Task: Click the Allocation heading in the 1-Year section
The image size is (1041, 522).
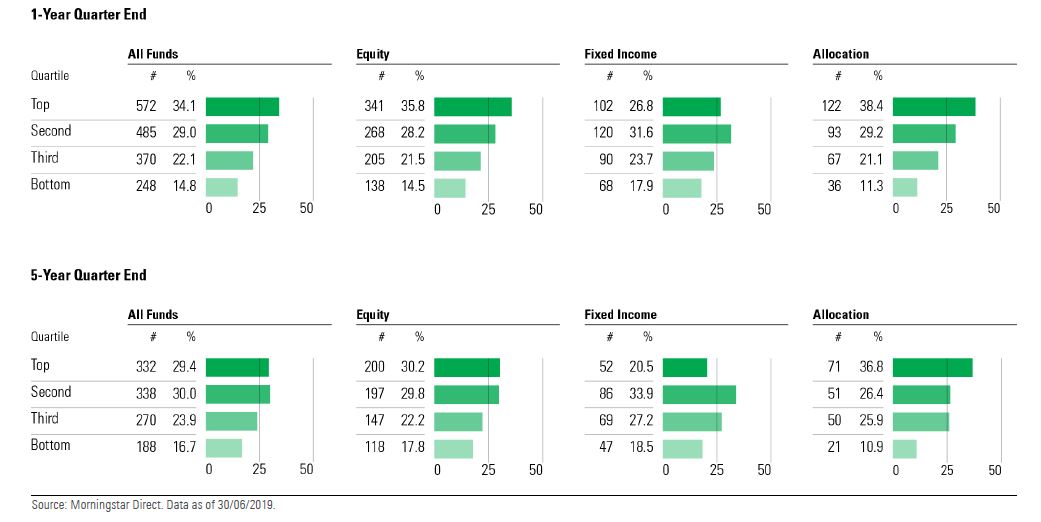Action: click(x=841, y=54)
